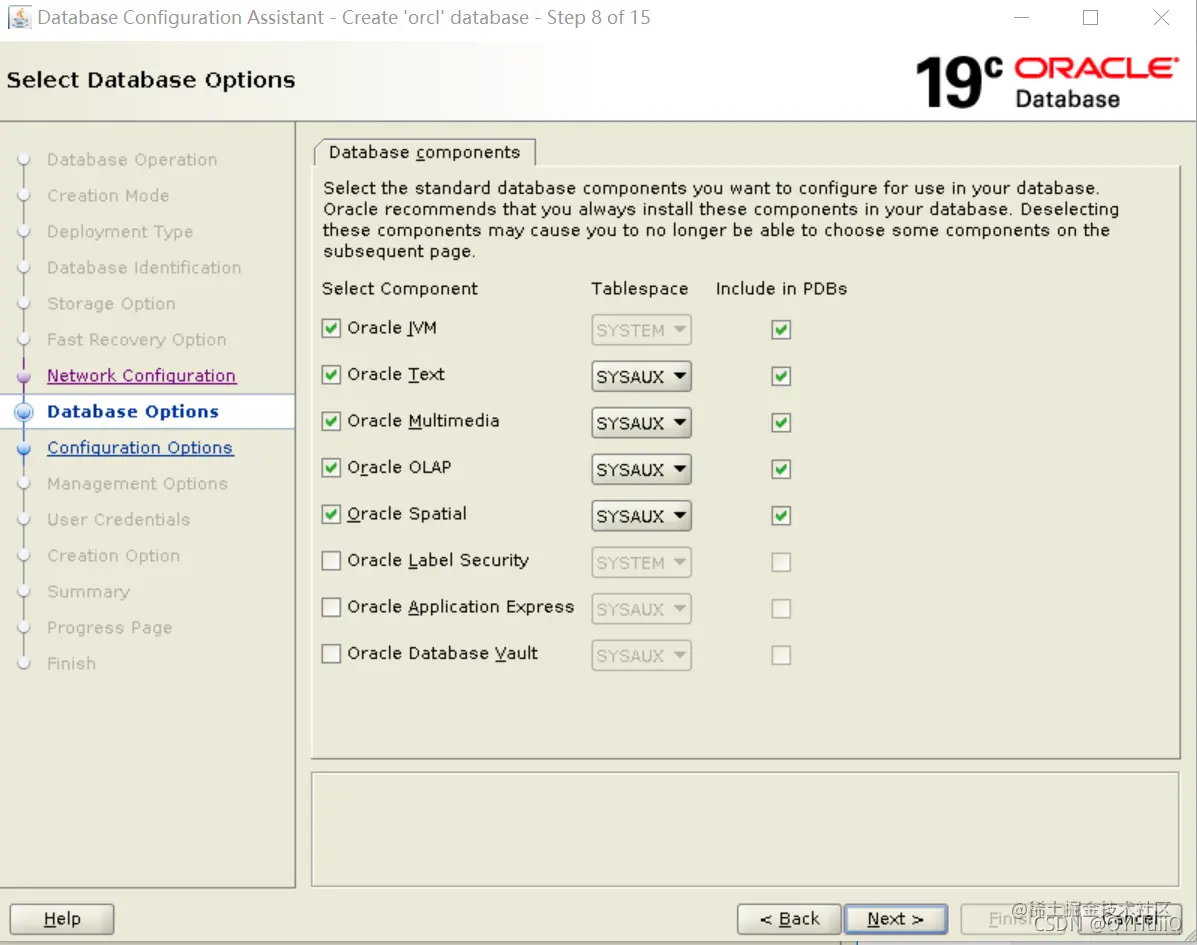Click the Oracle Database Vault tablespace dropdown

641,656
